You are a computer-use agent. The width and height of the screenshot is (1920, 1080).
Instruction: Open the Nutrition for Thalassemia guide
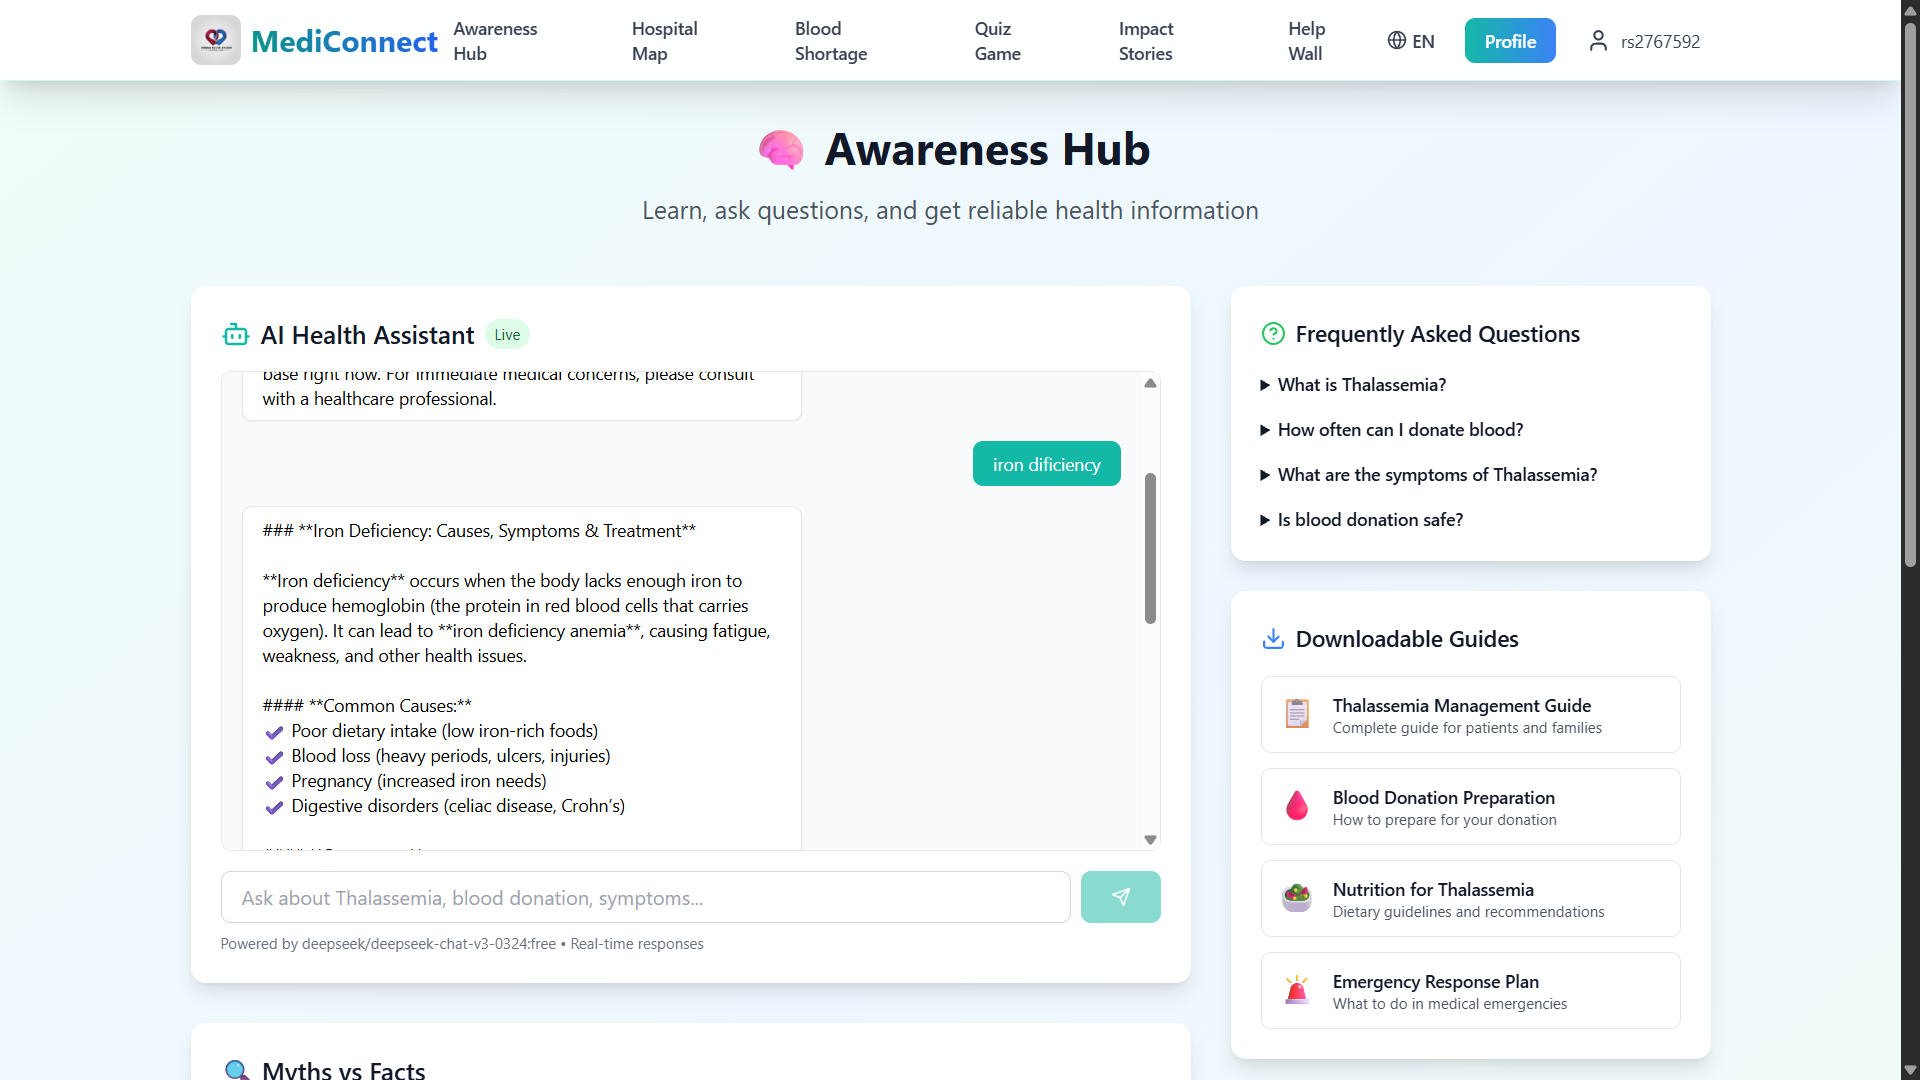[1470, 898]
